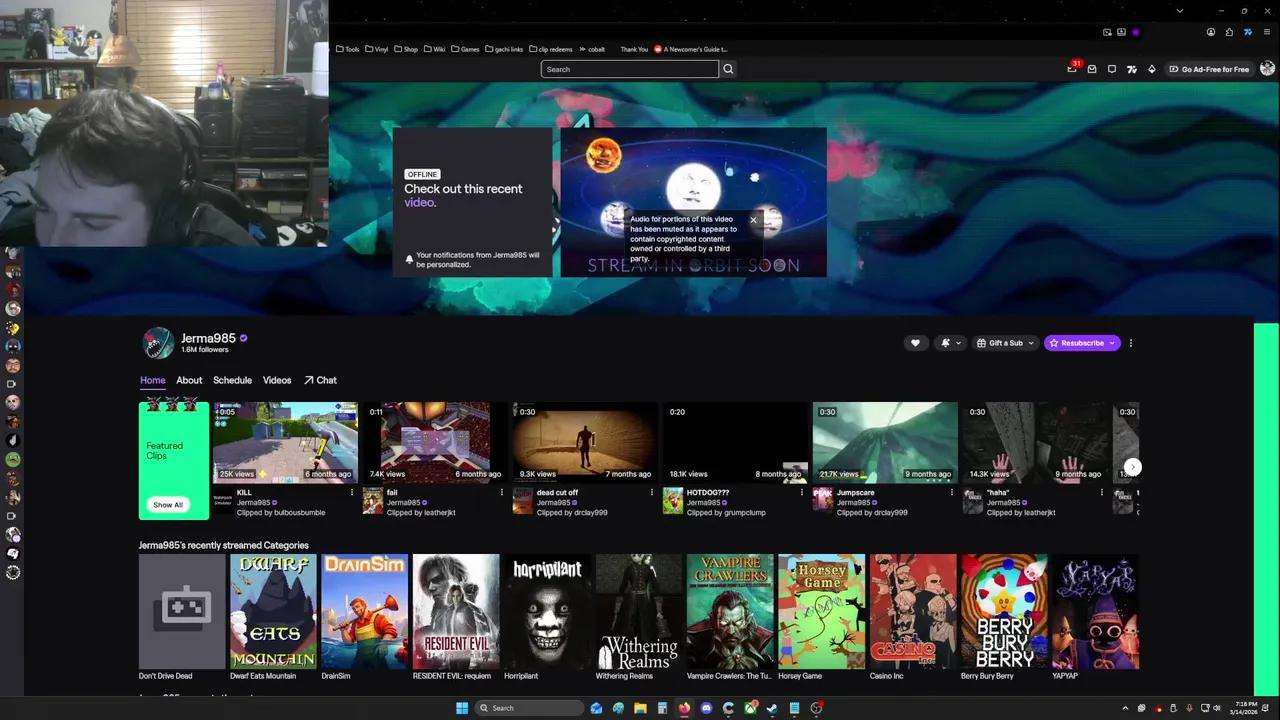Switch to the Videos tab
The height and width of the screenshot is (720, 1280).
pos(277,380)
